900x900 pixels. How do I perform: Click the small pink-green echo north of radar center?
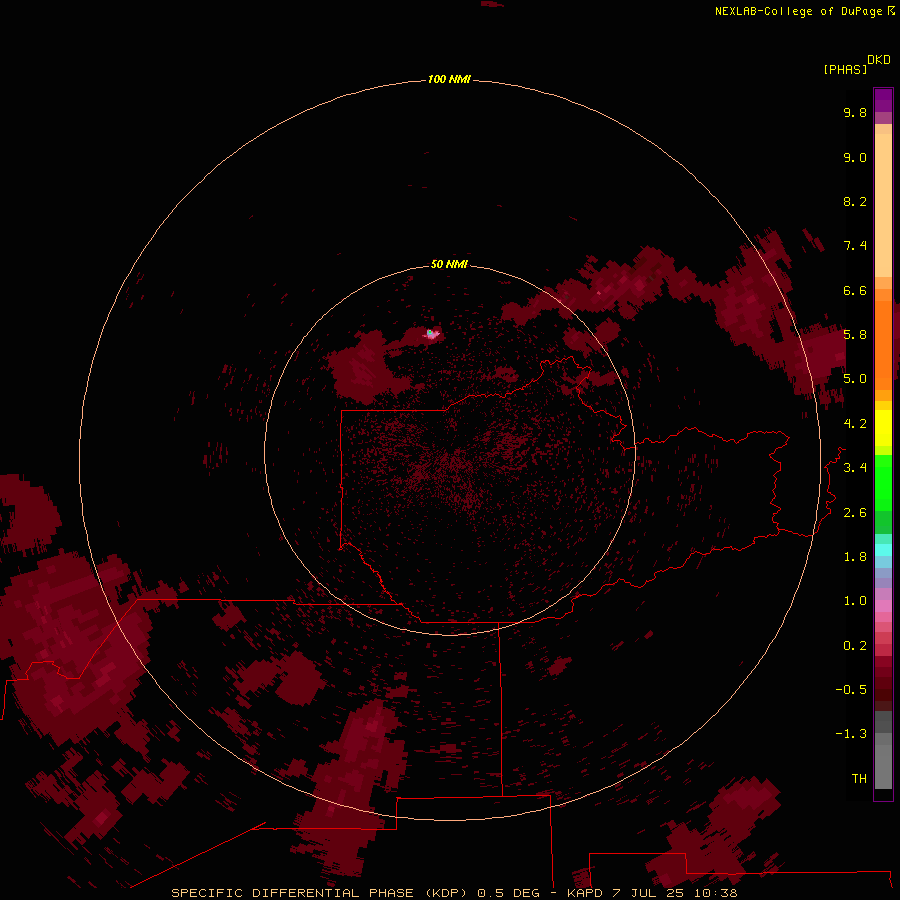tap(432, 333)
